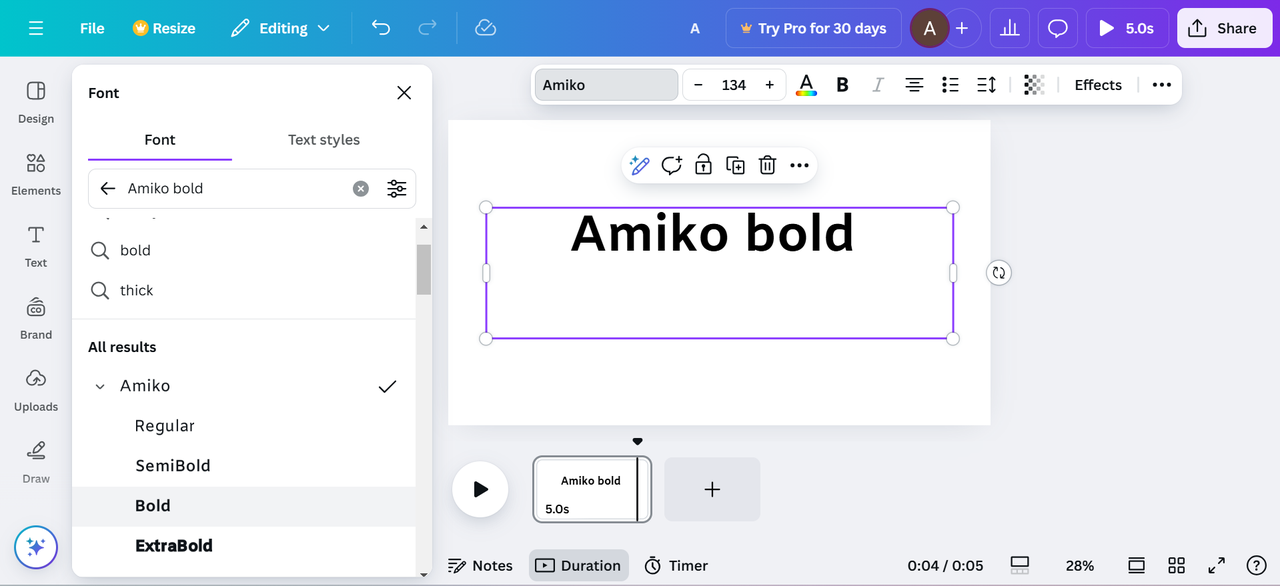Open the Draw sidebar tool

pyautogui.click(x=36, y=462)
